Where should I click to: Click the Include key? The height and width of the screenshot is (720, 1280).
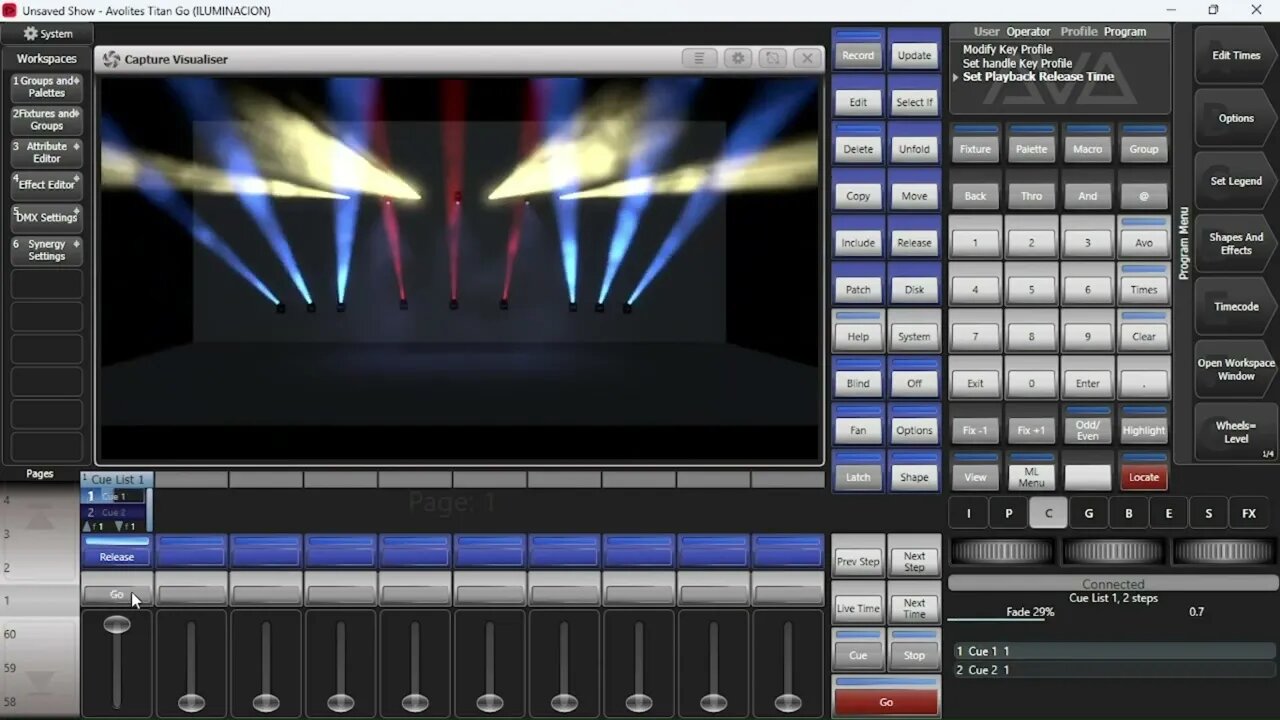[x=858, y=237]
